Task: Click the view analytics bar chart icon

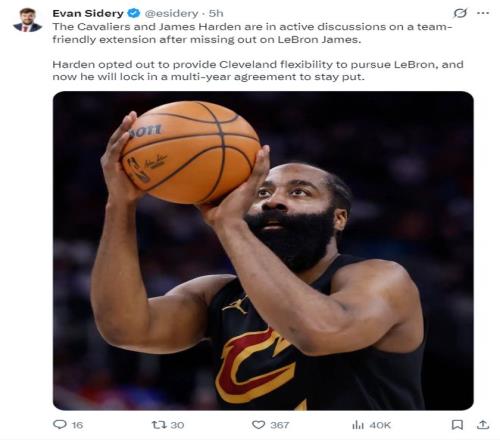Action: [x=358, y=425]
